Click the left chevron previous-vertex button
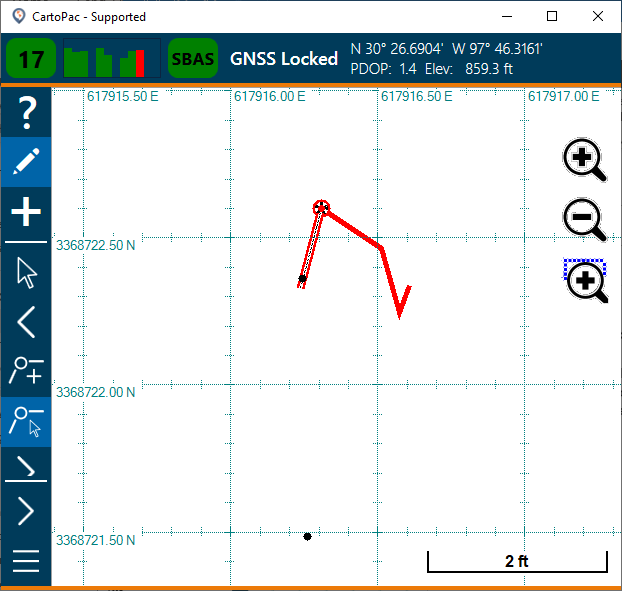Image resolution: width=622 pixels, height=591 pixels. coord(26,322)
